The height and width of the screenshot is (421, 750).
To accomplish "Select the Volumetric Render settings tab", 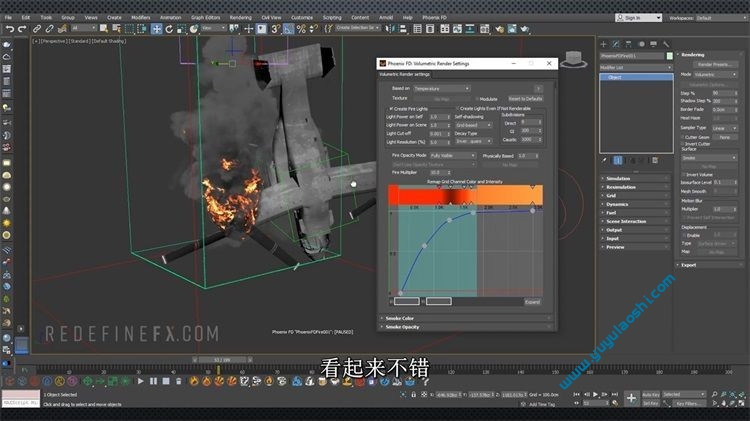I will click(x=404, y=74).
